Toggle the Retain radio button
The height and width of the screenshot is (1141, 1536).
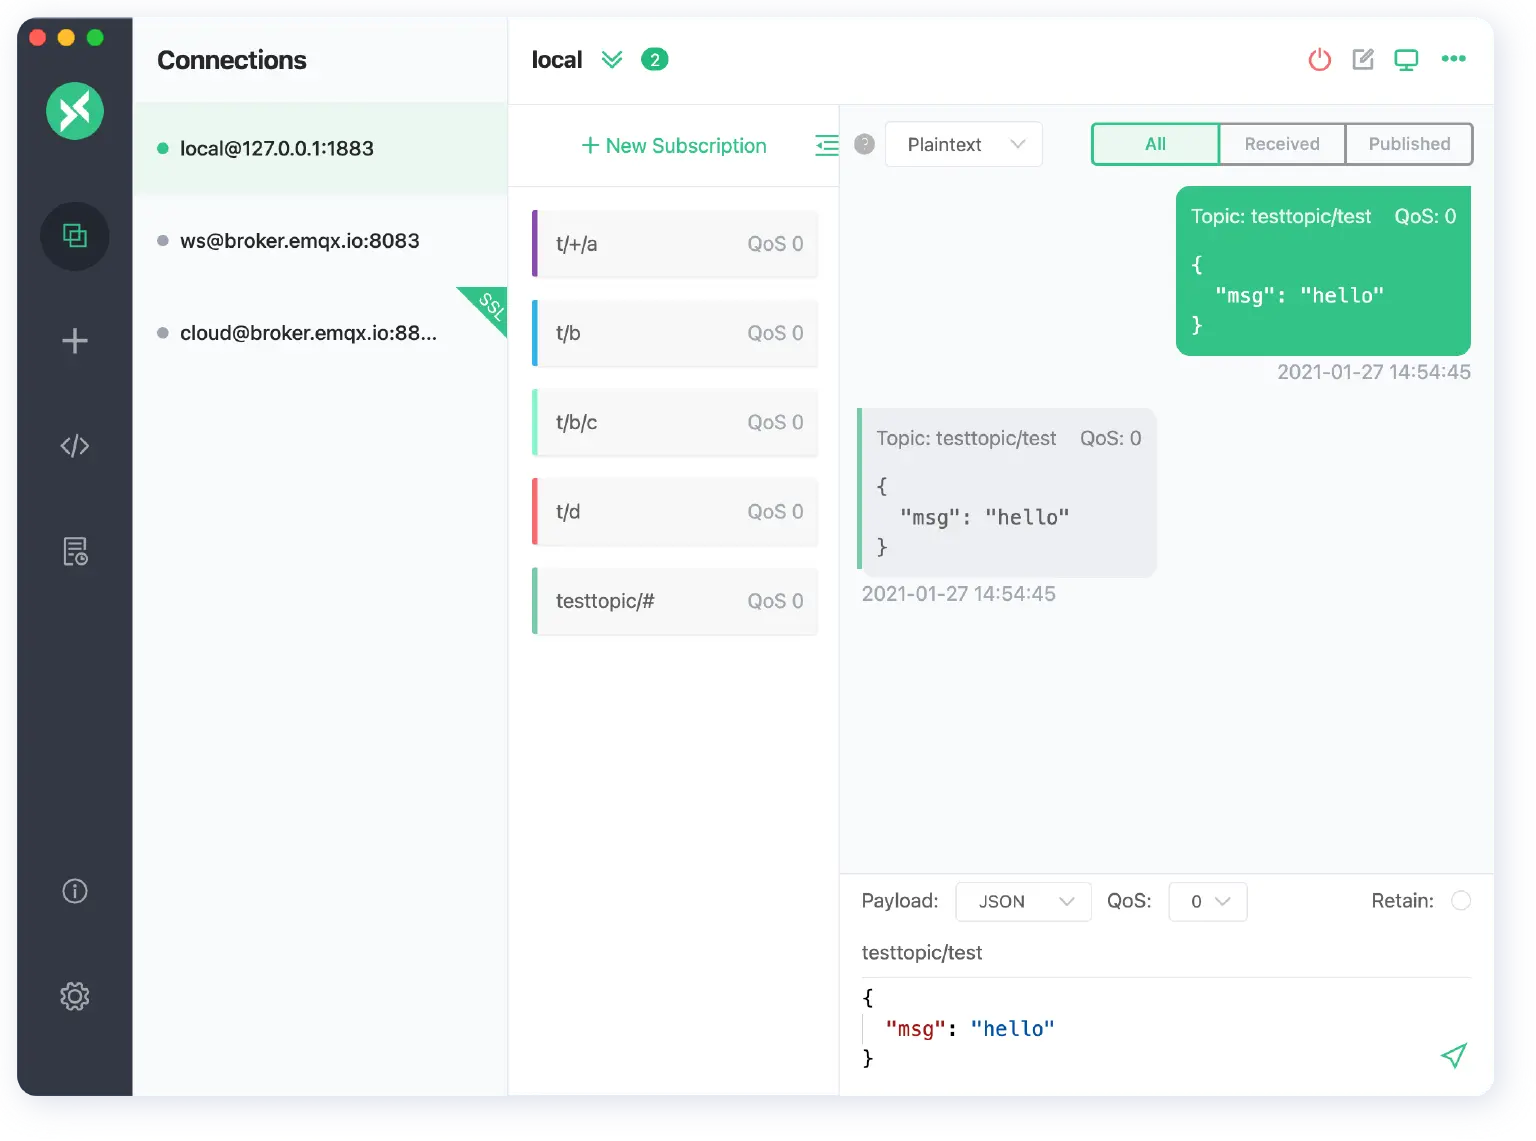click(x=1460, y=901)
